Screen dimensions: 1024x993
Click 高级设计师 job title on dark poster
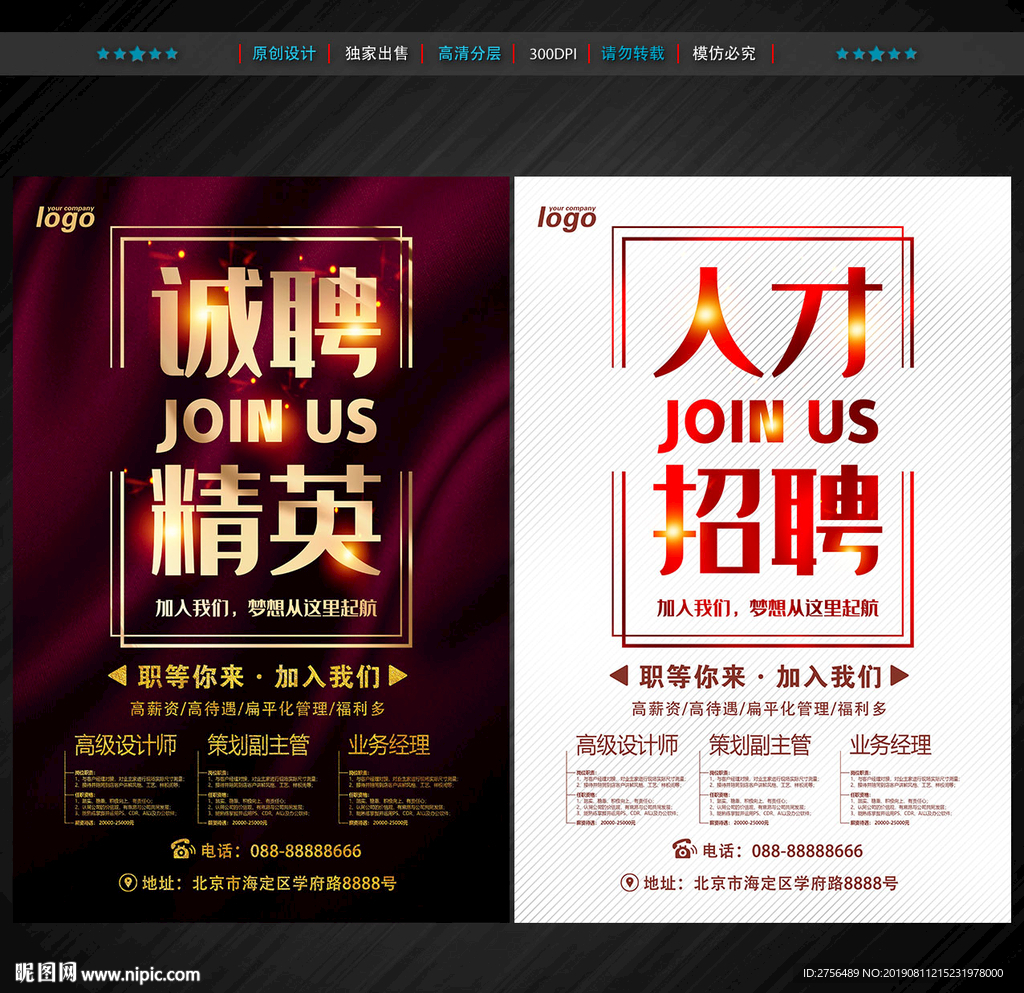click(125, 745)
